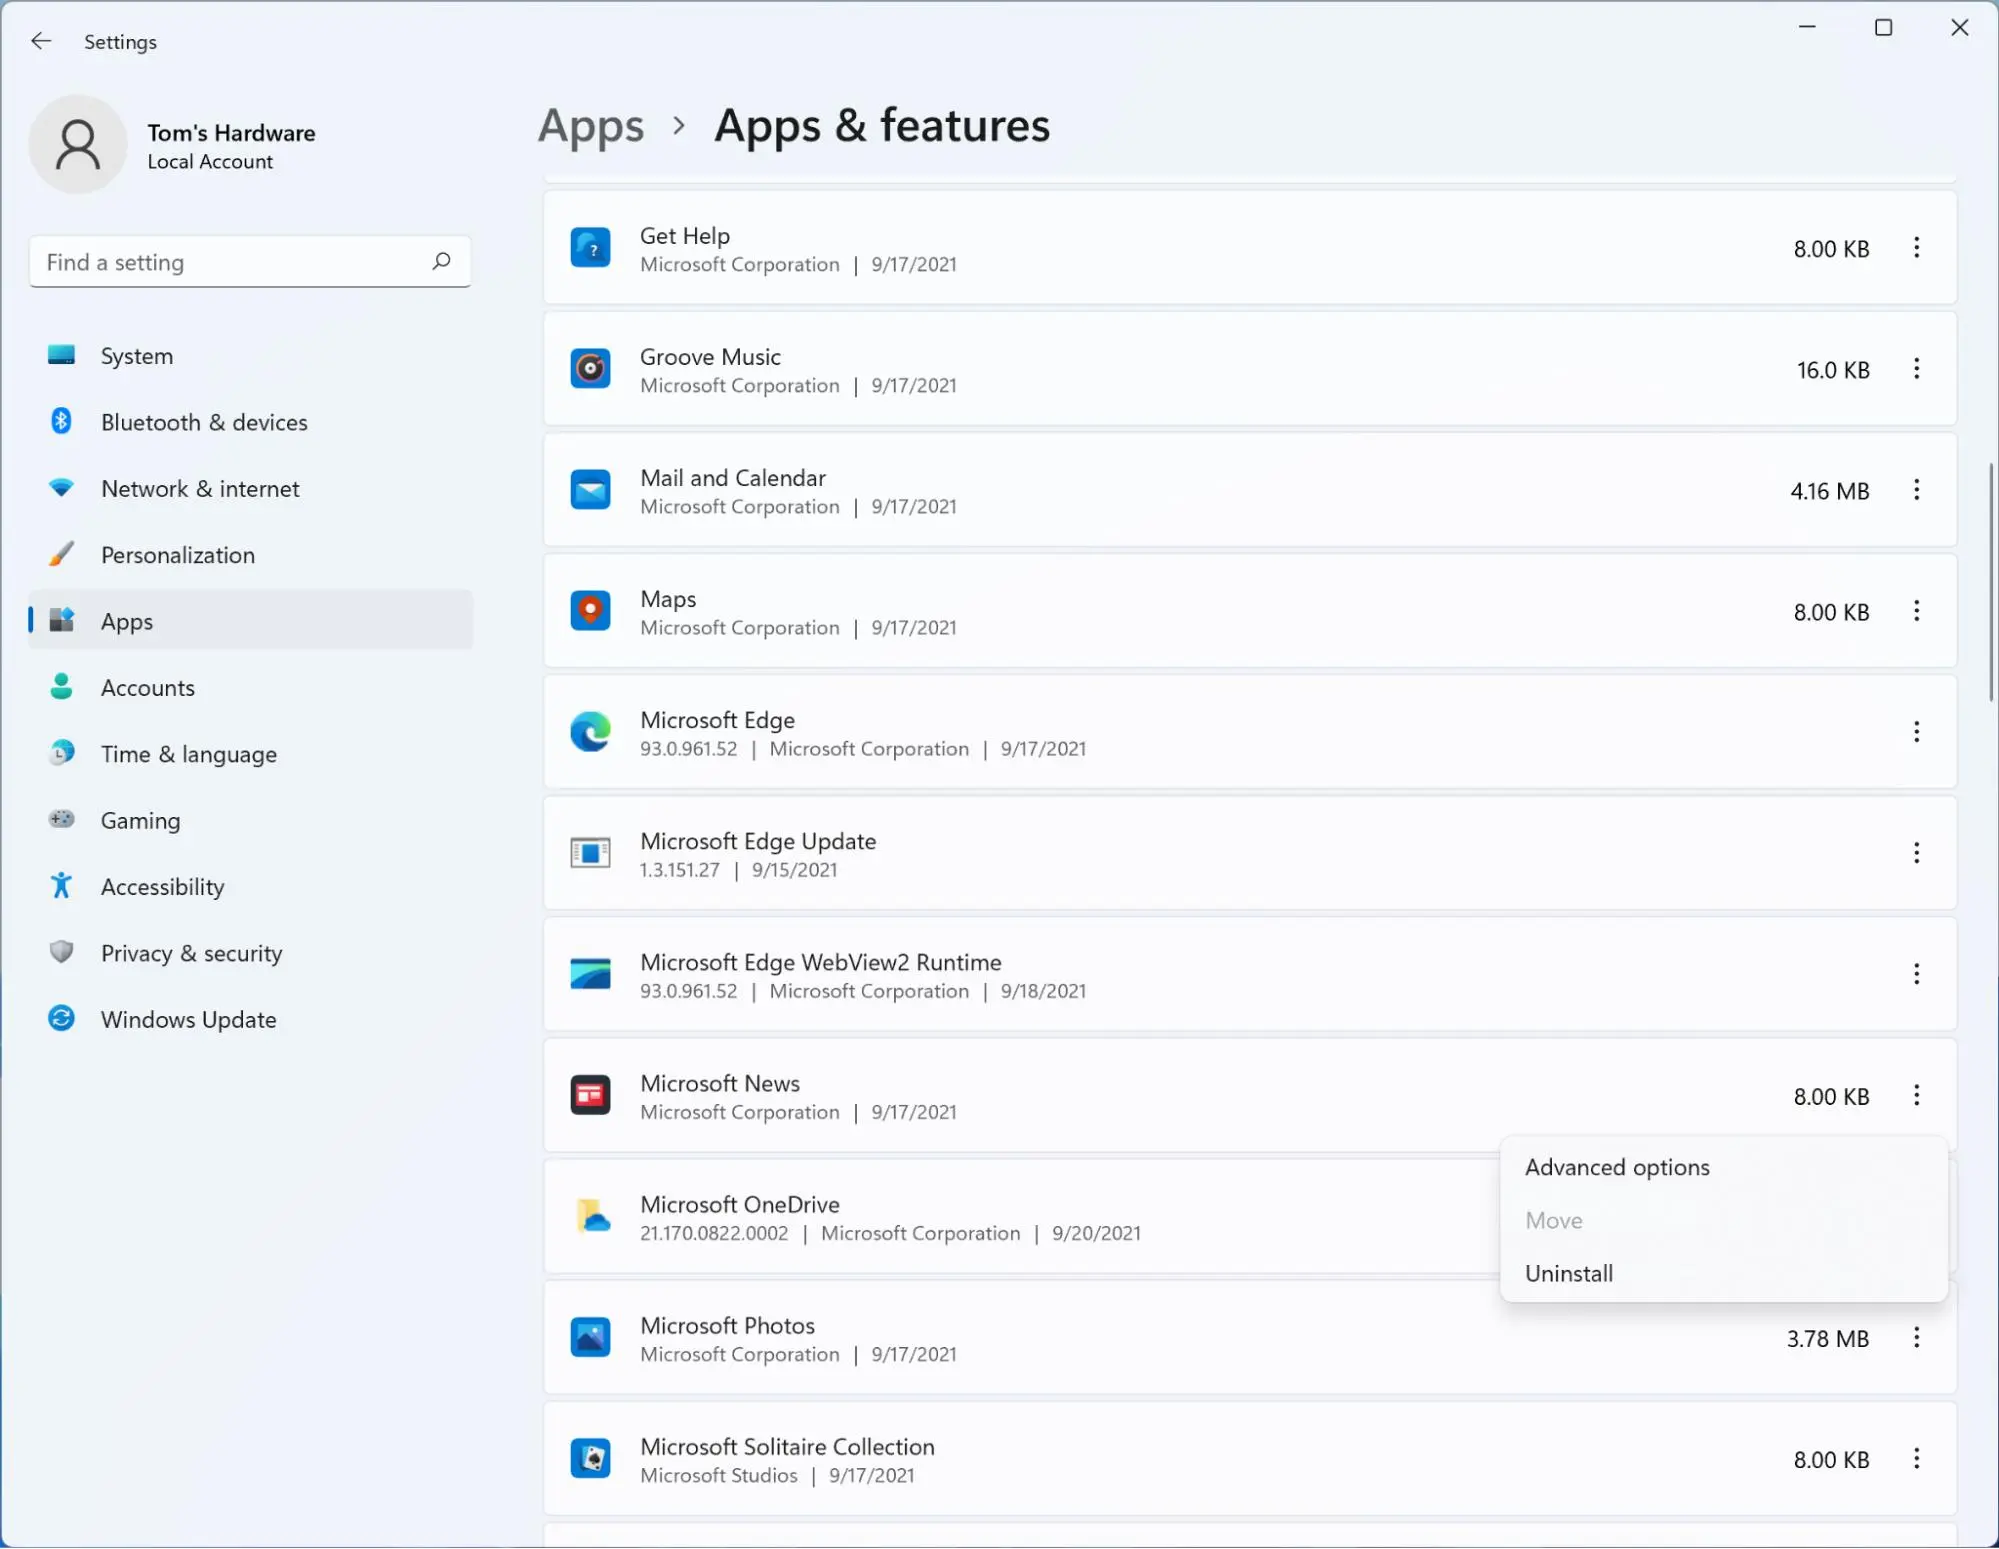1999x1549 pixels.
Task: Click the Tom's Hardware account name
Action: coord(231,133)
